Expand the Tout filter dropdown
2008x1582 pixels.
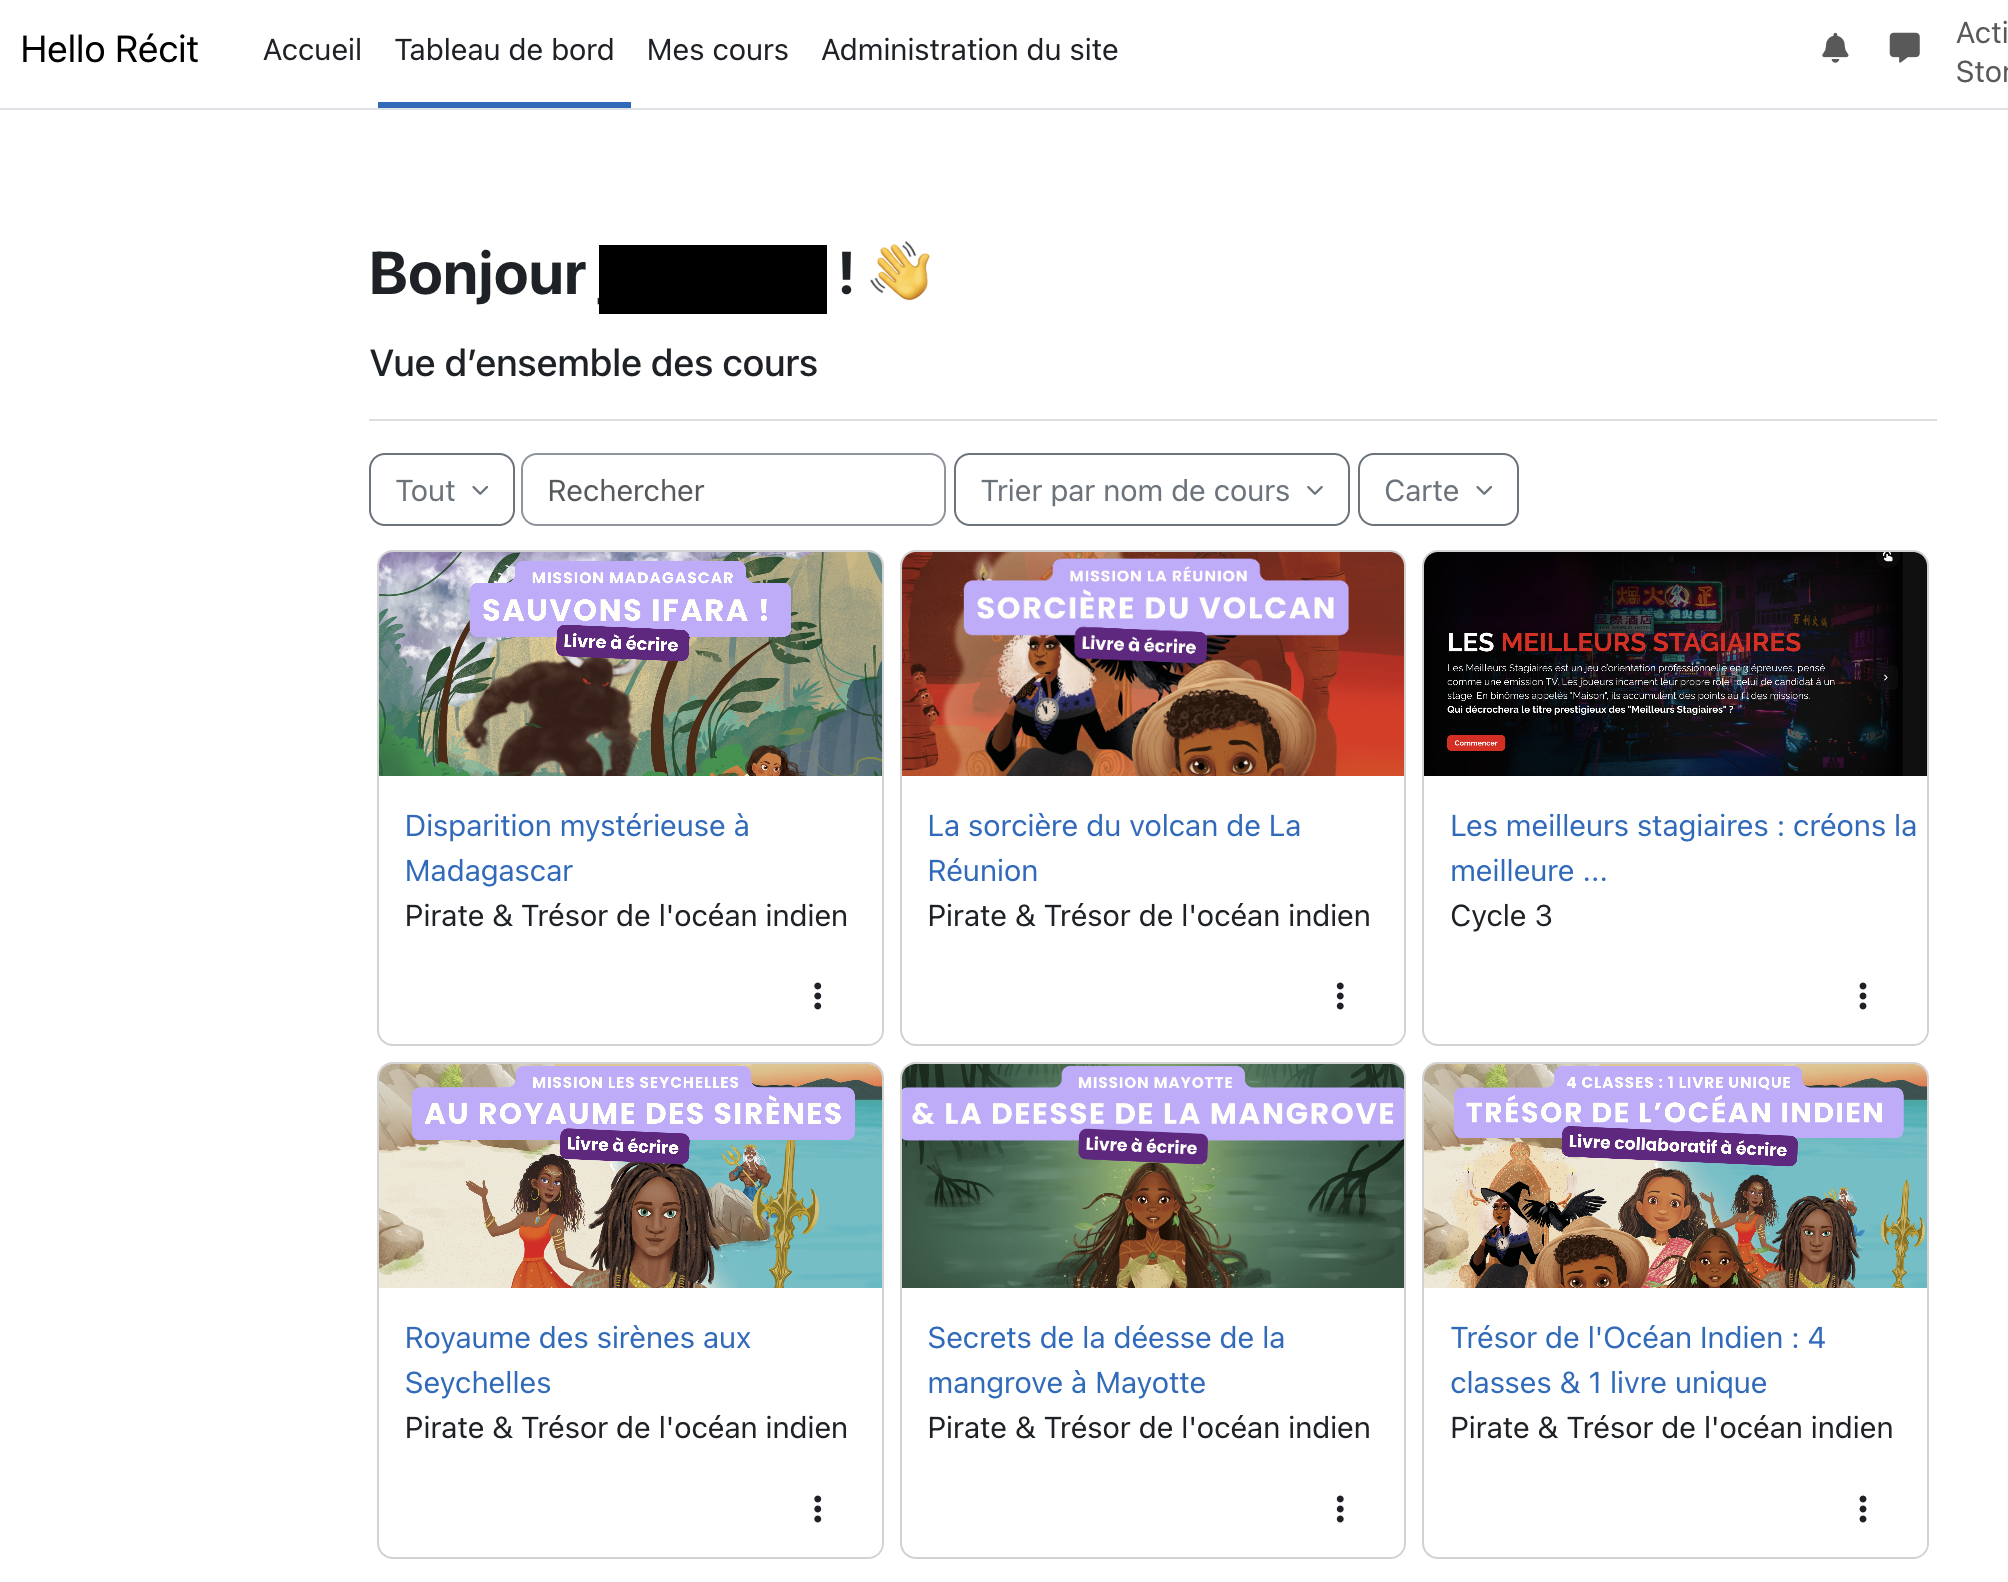point(441,490)
